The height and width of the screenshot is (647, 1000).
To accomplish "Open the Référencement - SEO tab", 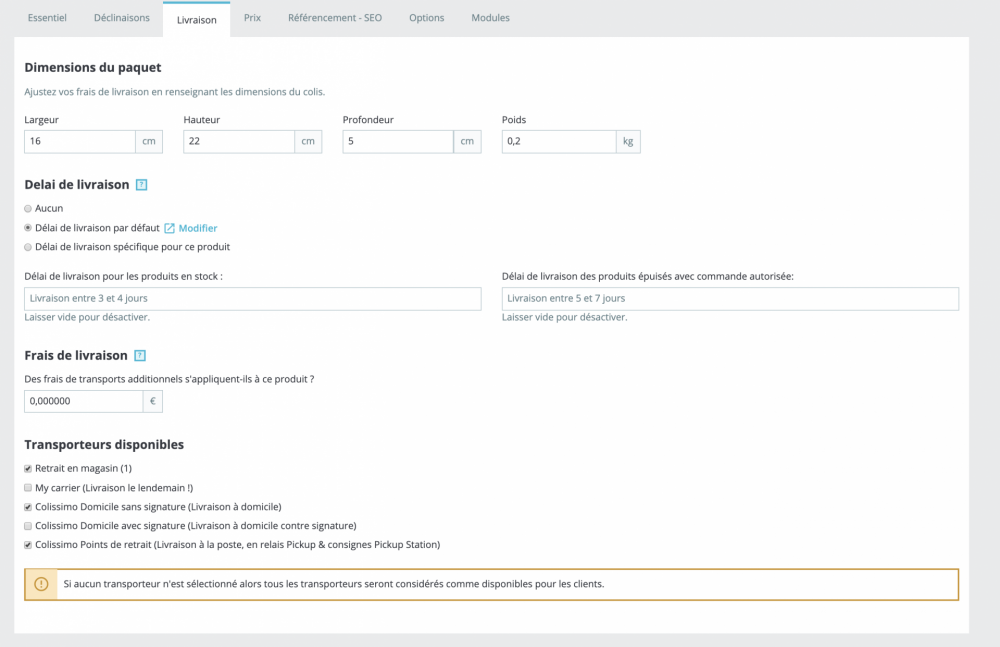I will pos(335,18).
